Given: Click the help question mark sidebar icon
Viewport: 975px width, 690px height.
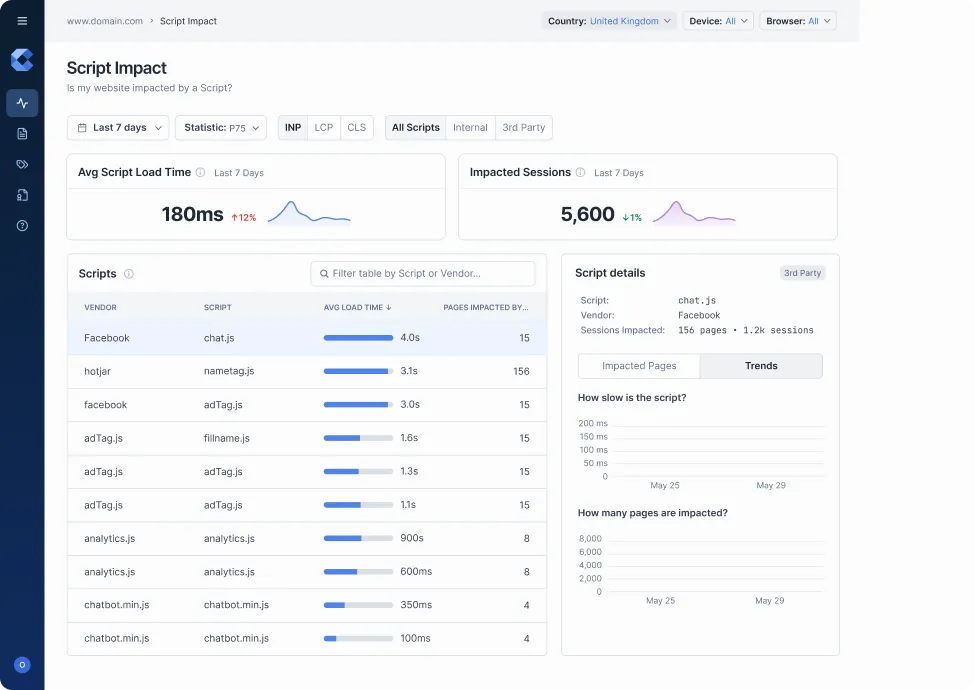Looking at the screenshot, I should [x=22, y=226].
